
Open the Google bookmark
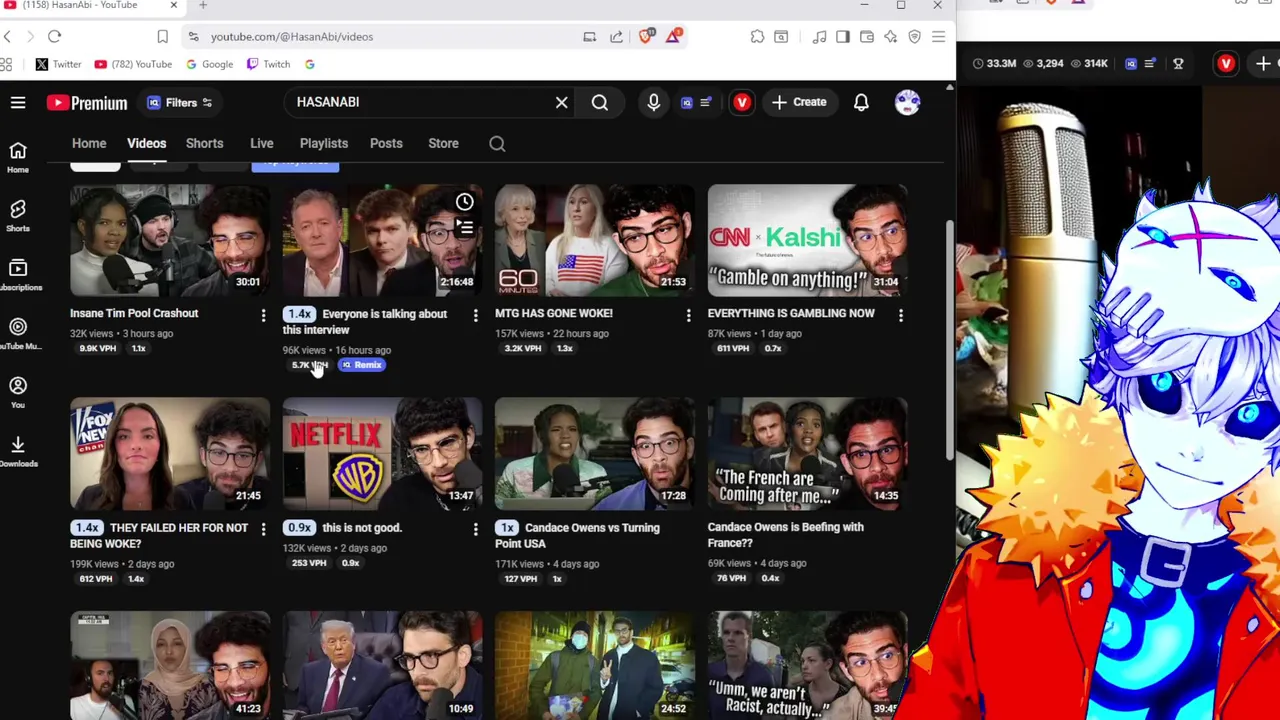pos(208,64)
